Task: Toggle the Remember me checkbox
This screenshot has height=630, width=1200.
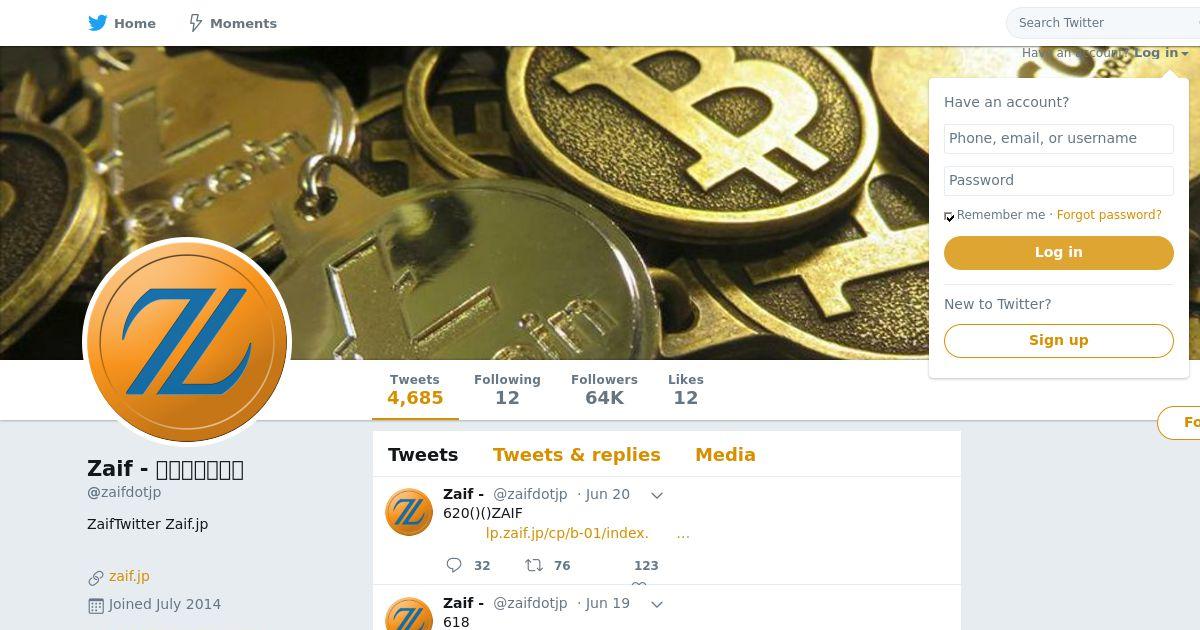Action: (x=949, y=216)
